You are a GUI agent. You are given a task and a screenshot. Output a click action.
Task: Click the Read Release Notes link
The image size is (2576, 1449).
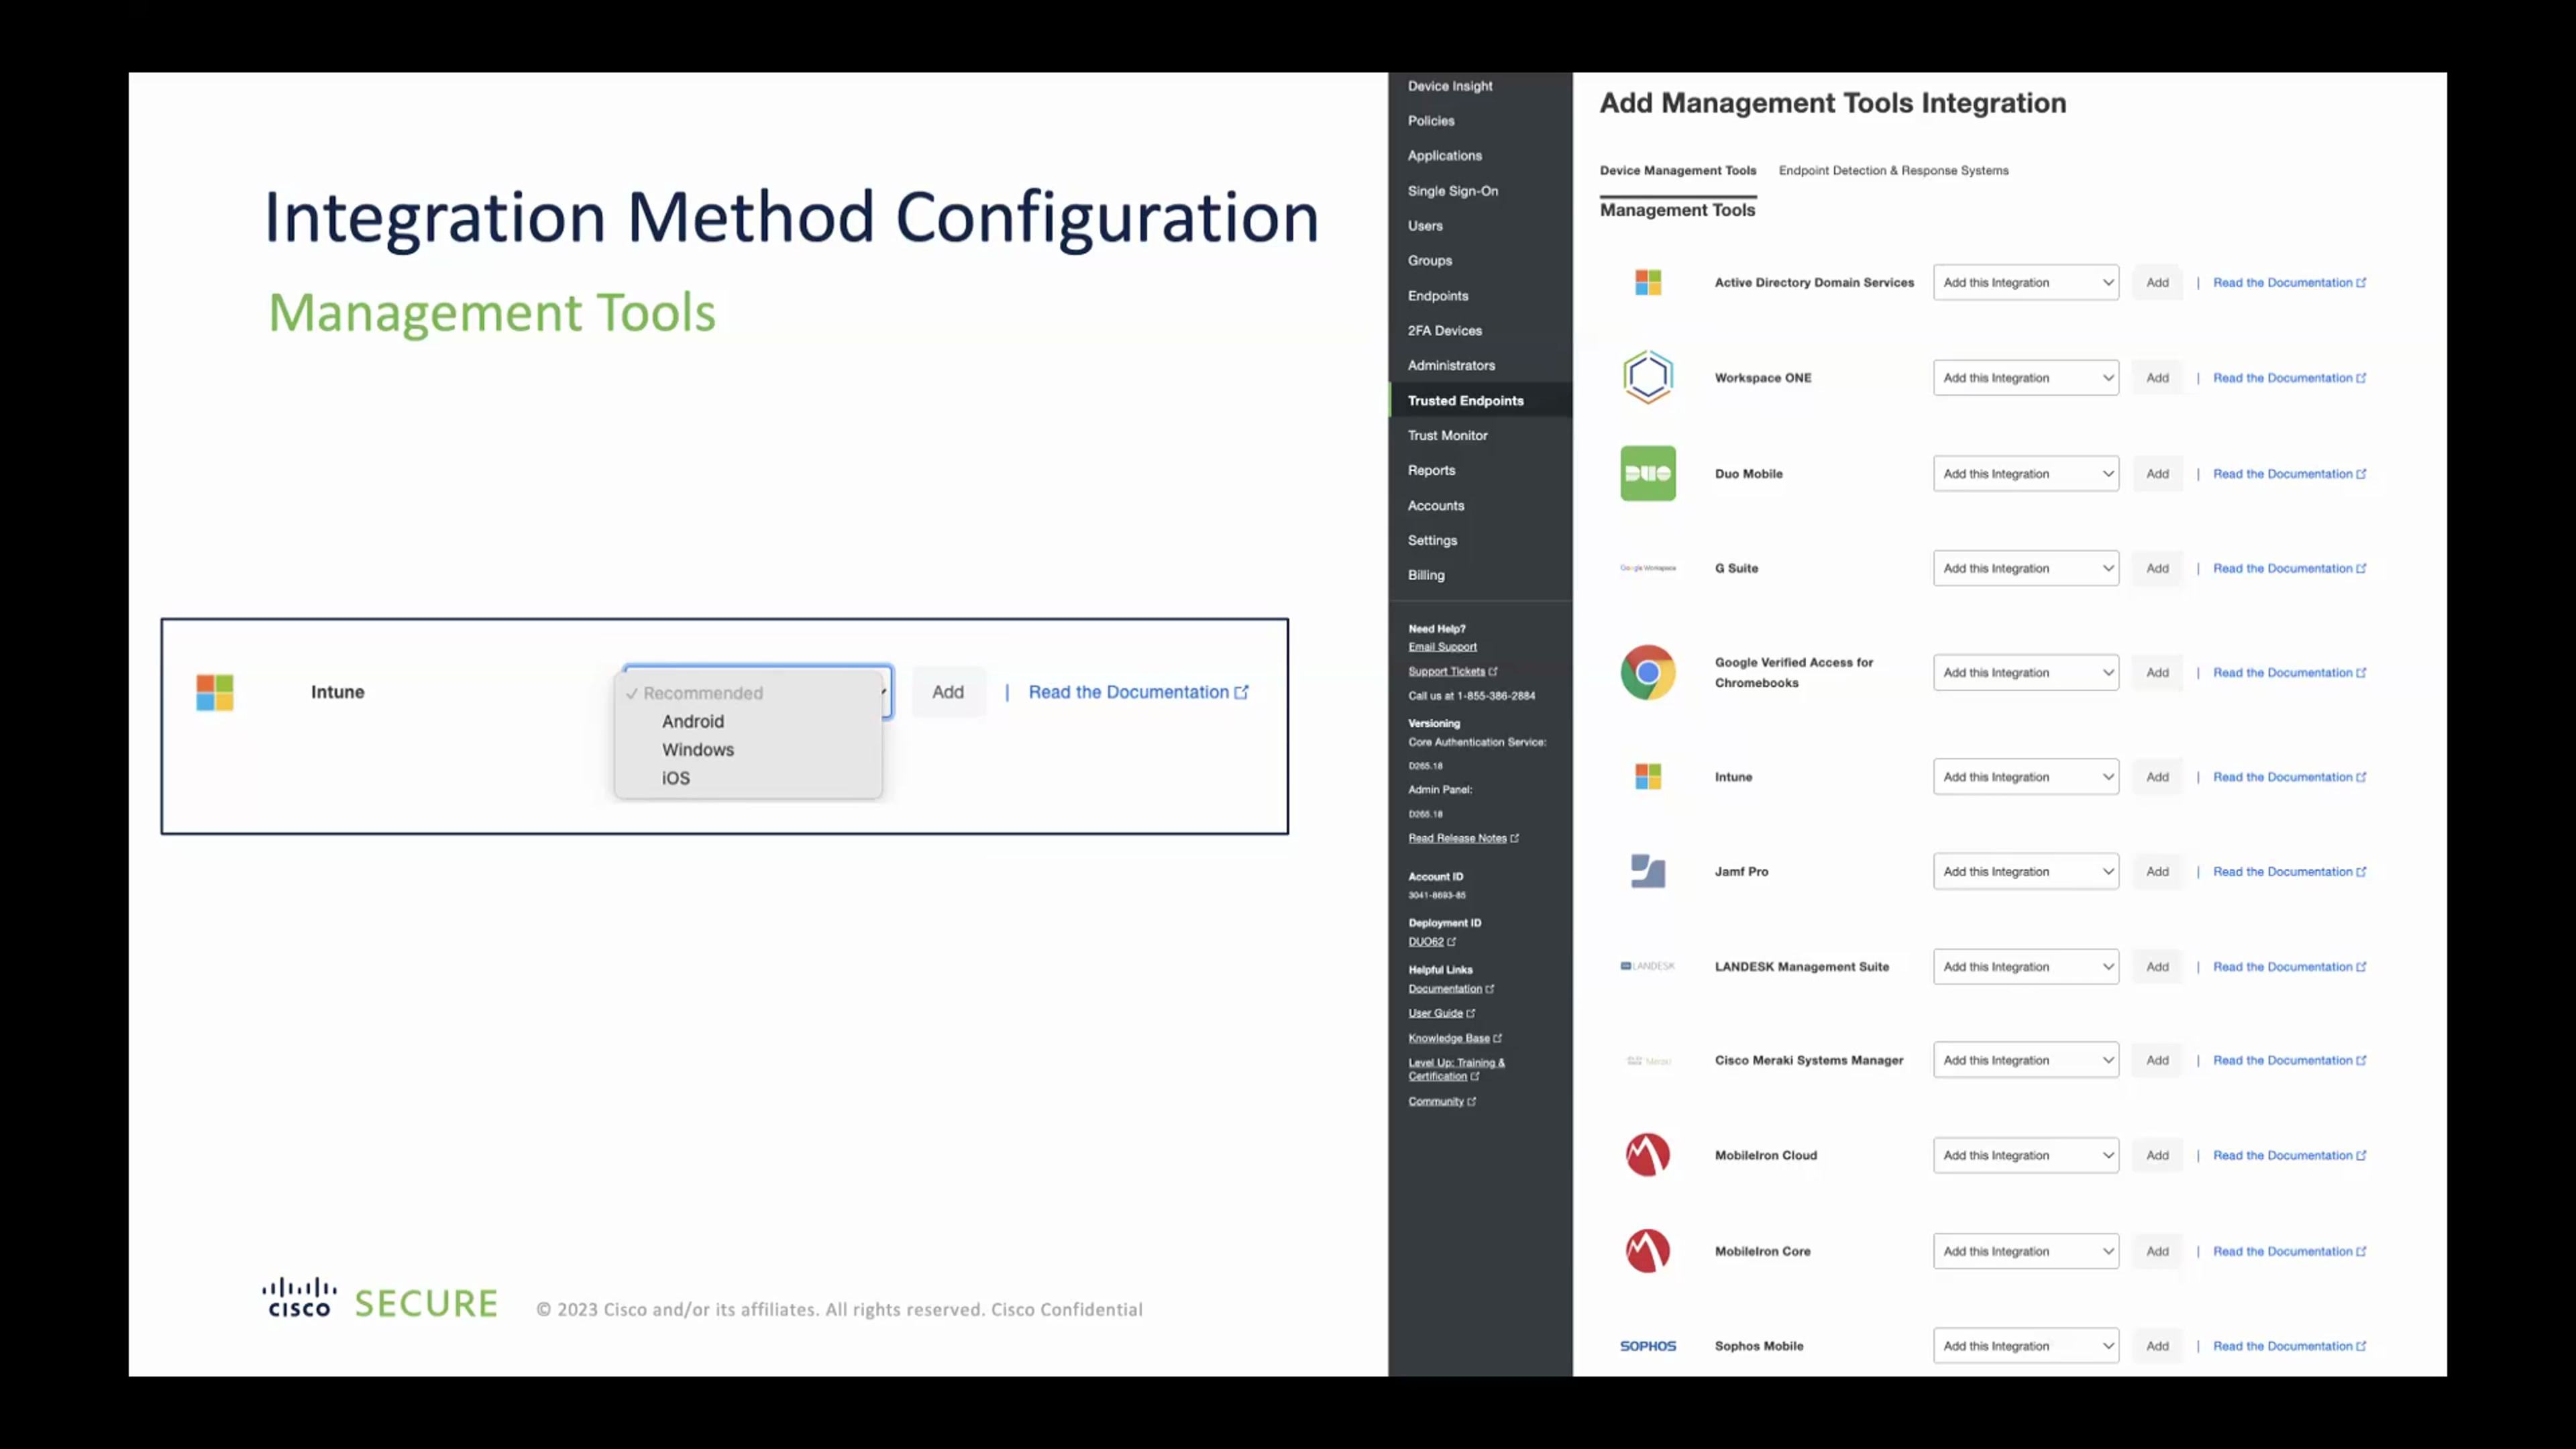[x=1457, y=838]
